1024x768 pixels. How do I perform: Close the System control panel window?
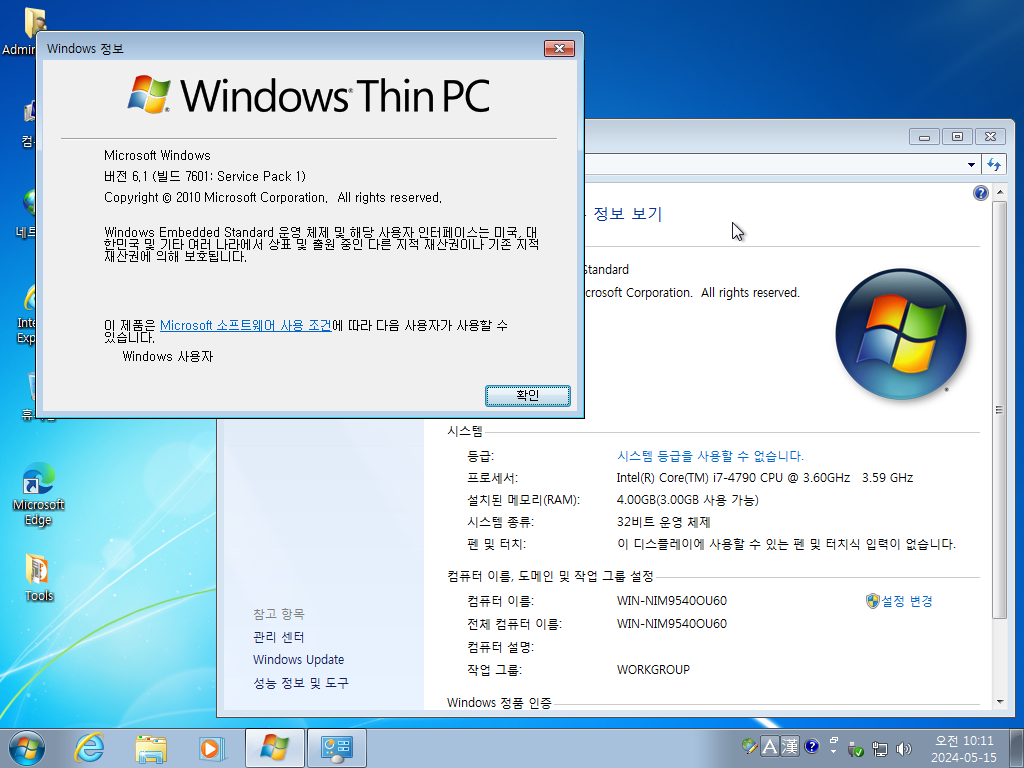(991, 136)
